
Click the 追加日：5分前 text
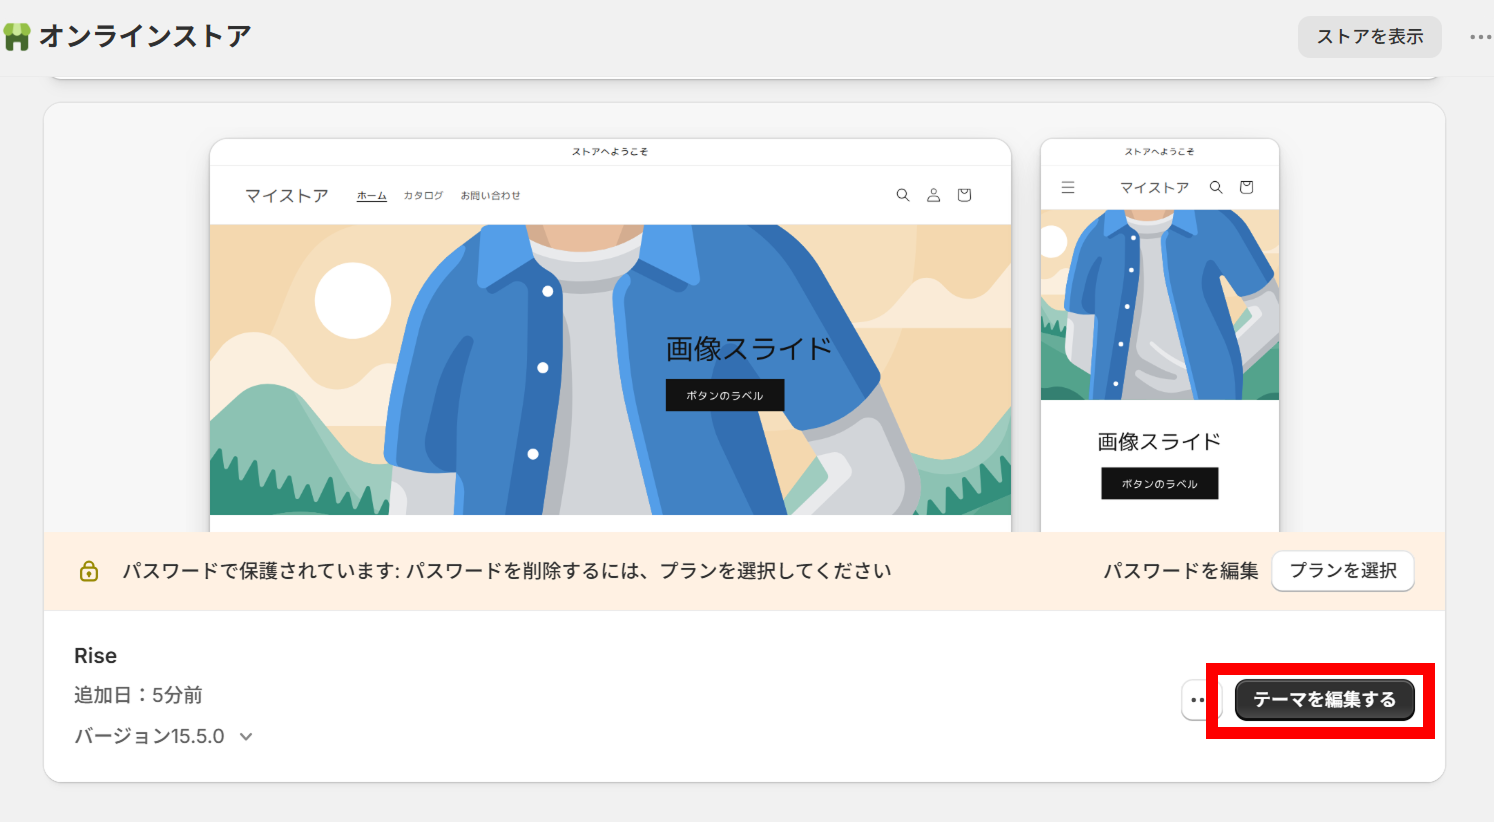[138, 695]
